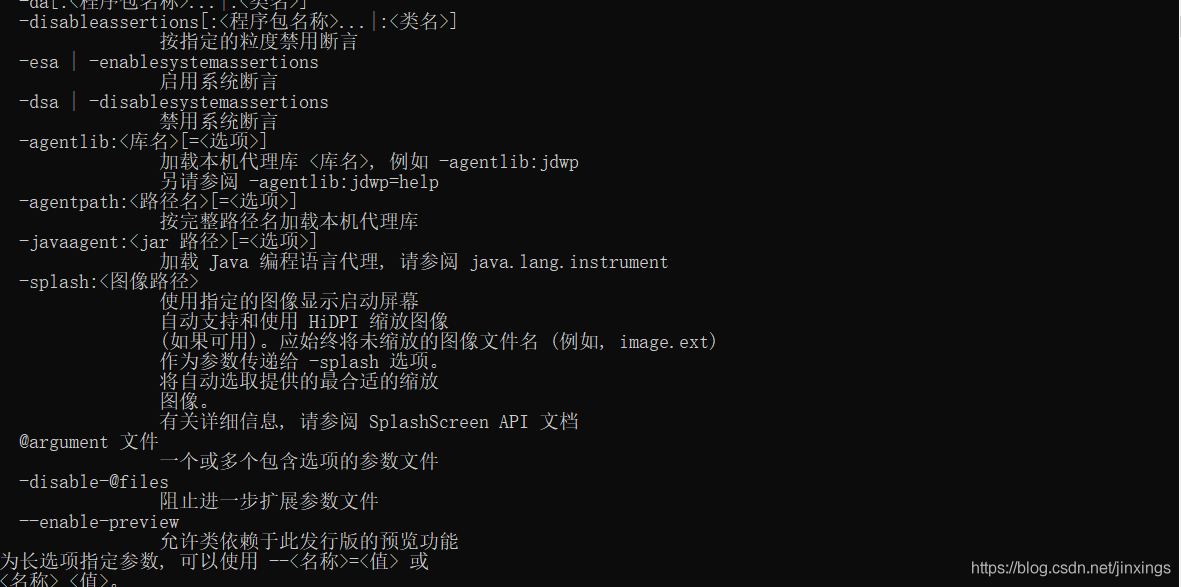Click the -splash:<图像路径> option line
Viewport: 1181px width, 587px height.
point(109,282)
